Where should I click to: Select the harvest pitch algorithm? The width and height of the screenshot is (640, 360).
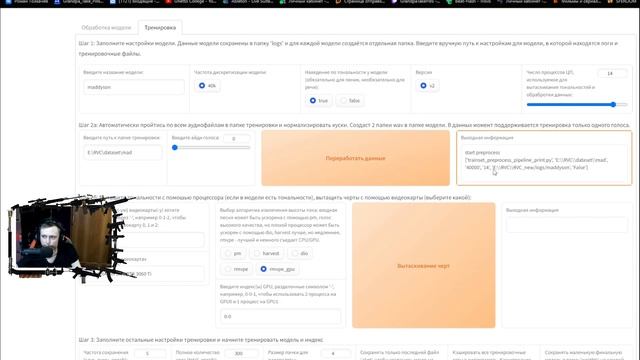(267, 253)
